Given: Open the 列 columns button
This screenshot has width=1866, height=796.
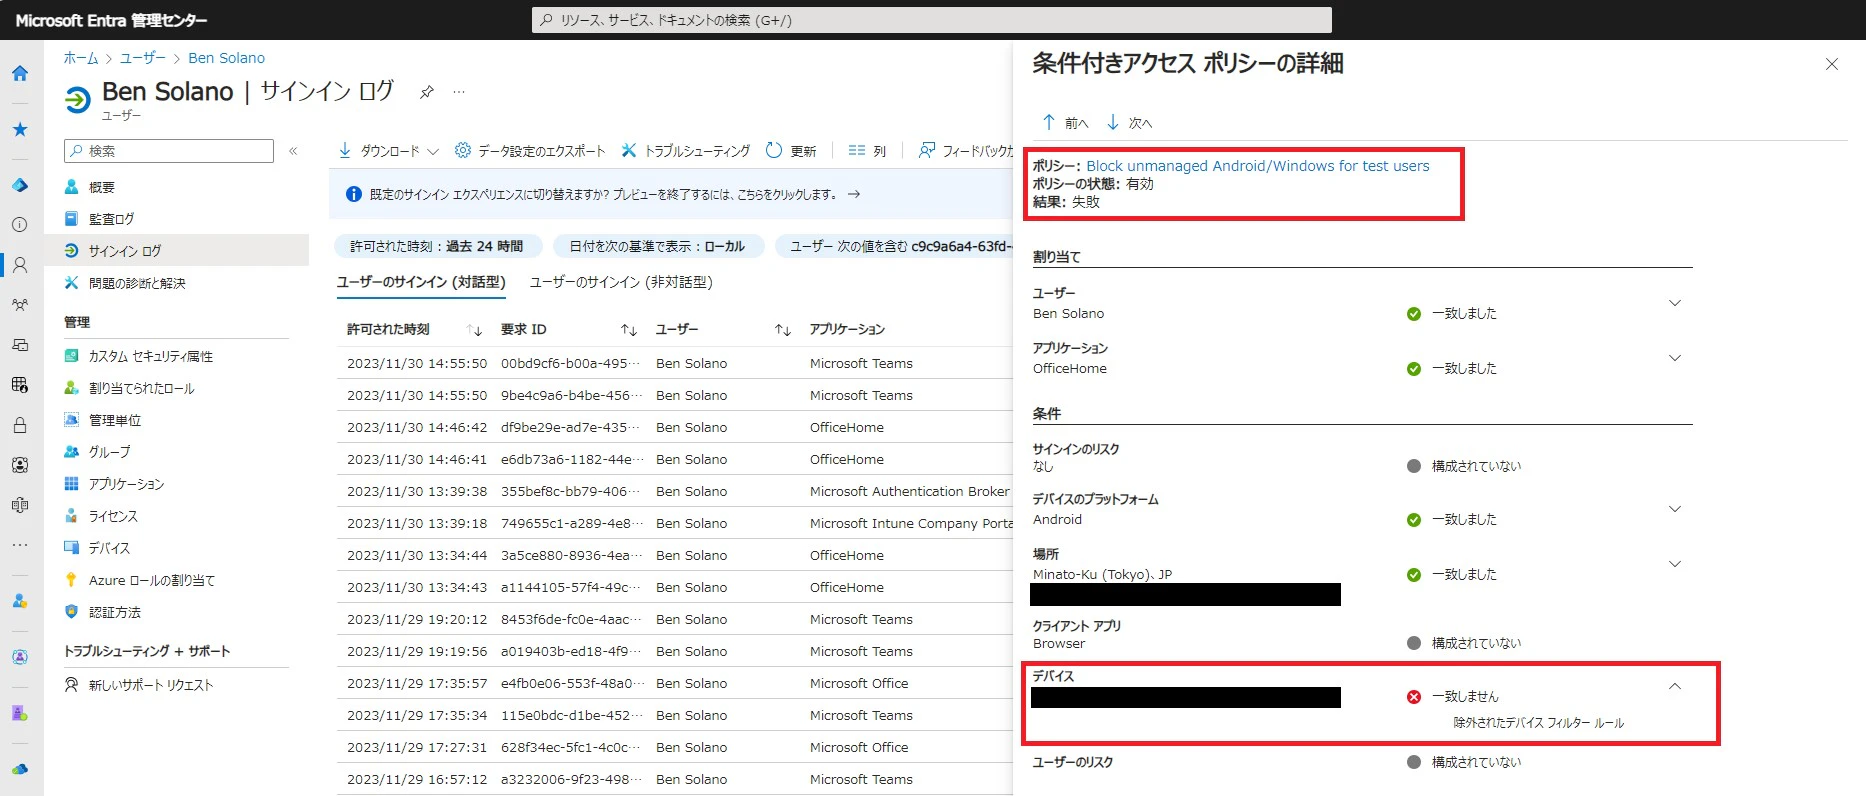Looking at the screenshot, I should 867,151.
